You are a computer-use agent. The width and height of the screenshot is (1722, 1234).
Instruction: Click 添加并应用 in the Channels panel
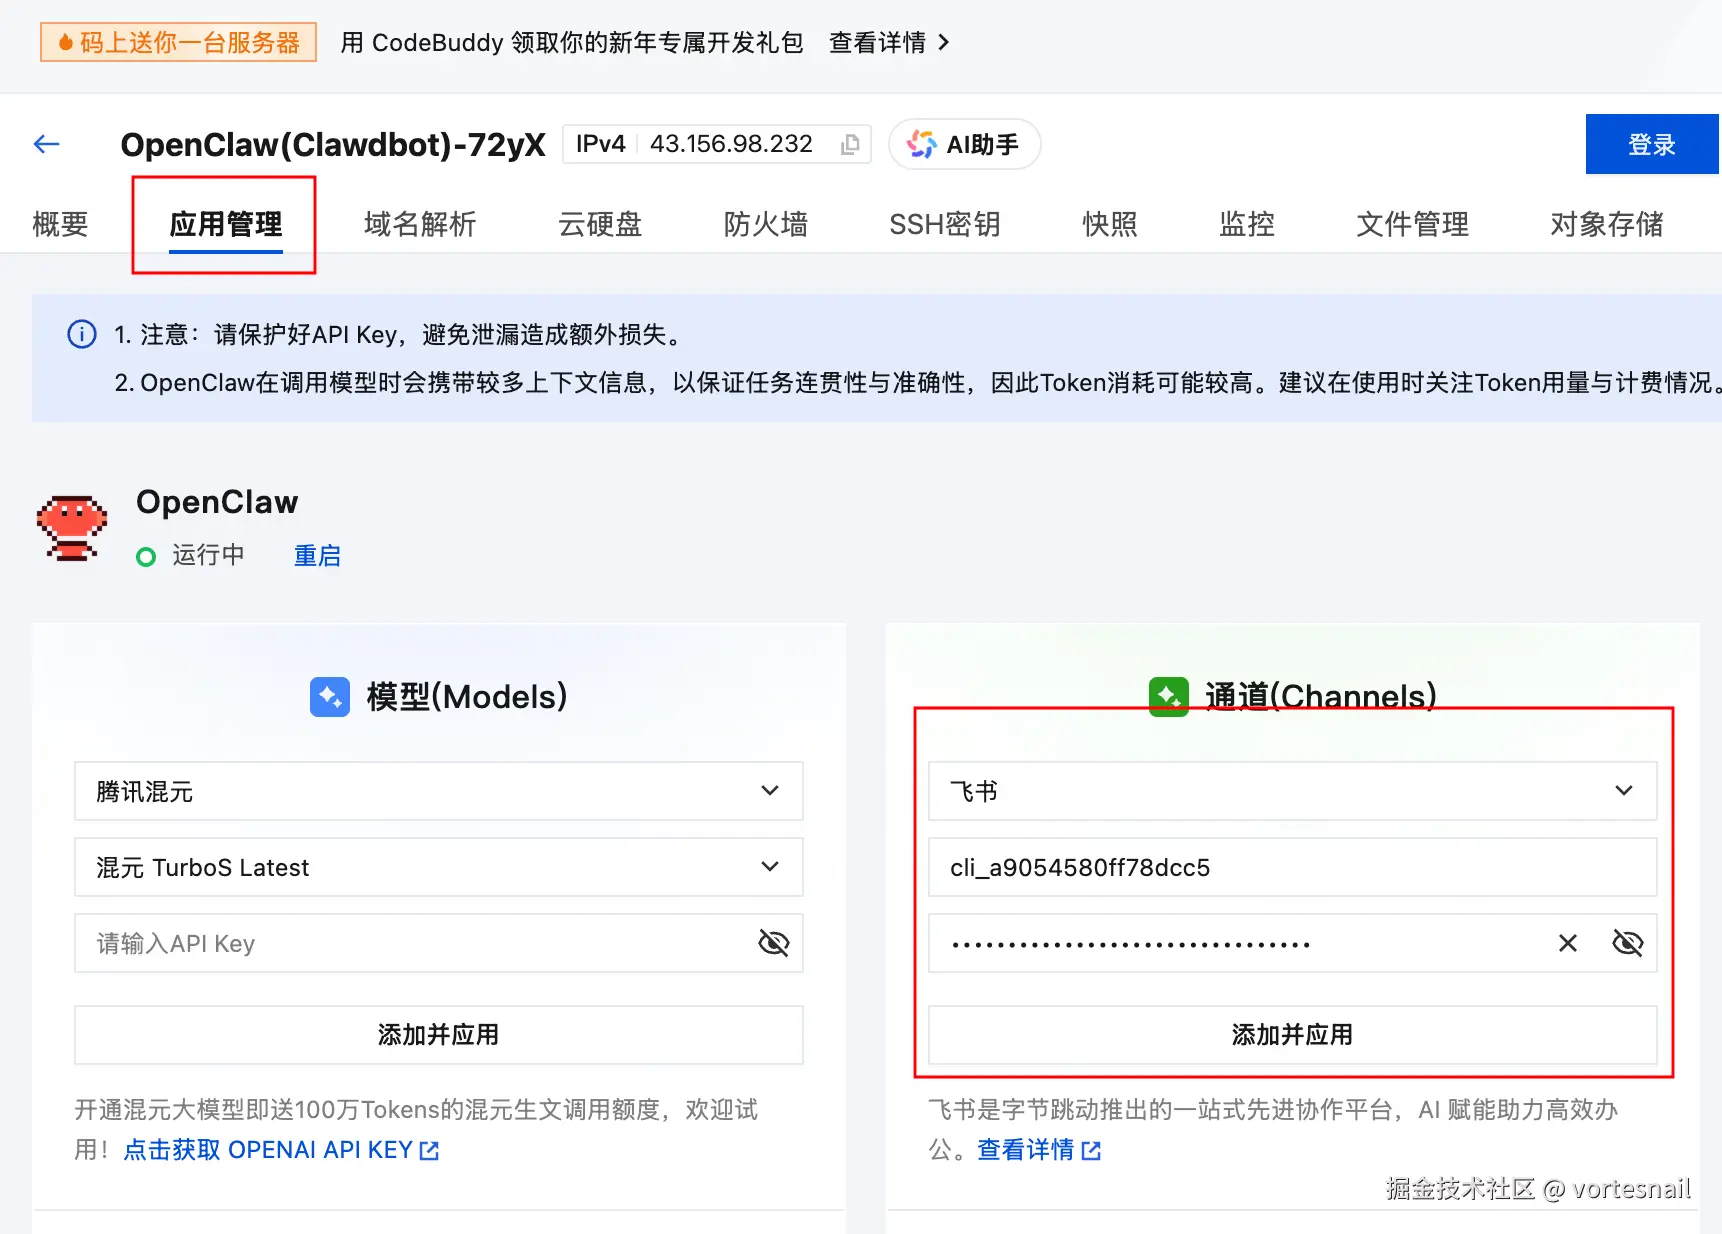pyautogui.click(x=1291, y=1035)
